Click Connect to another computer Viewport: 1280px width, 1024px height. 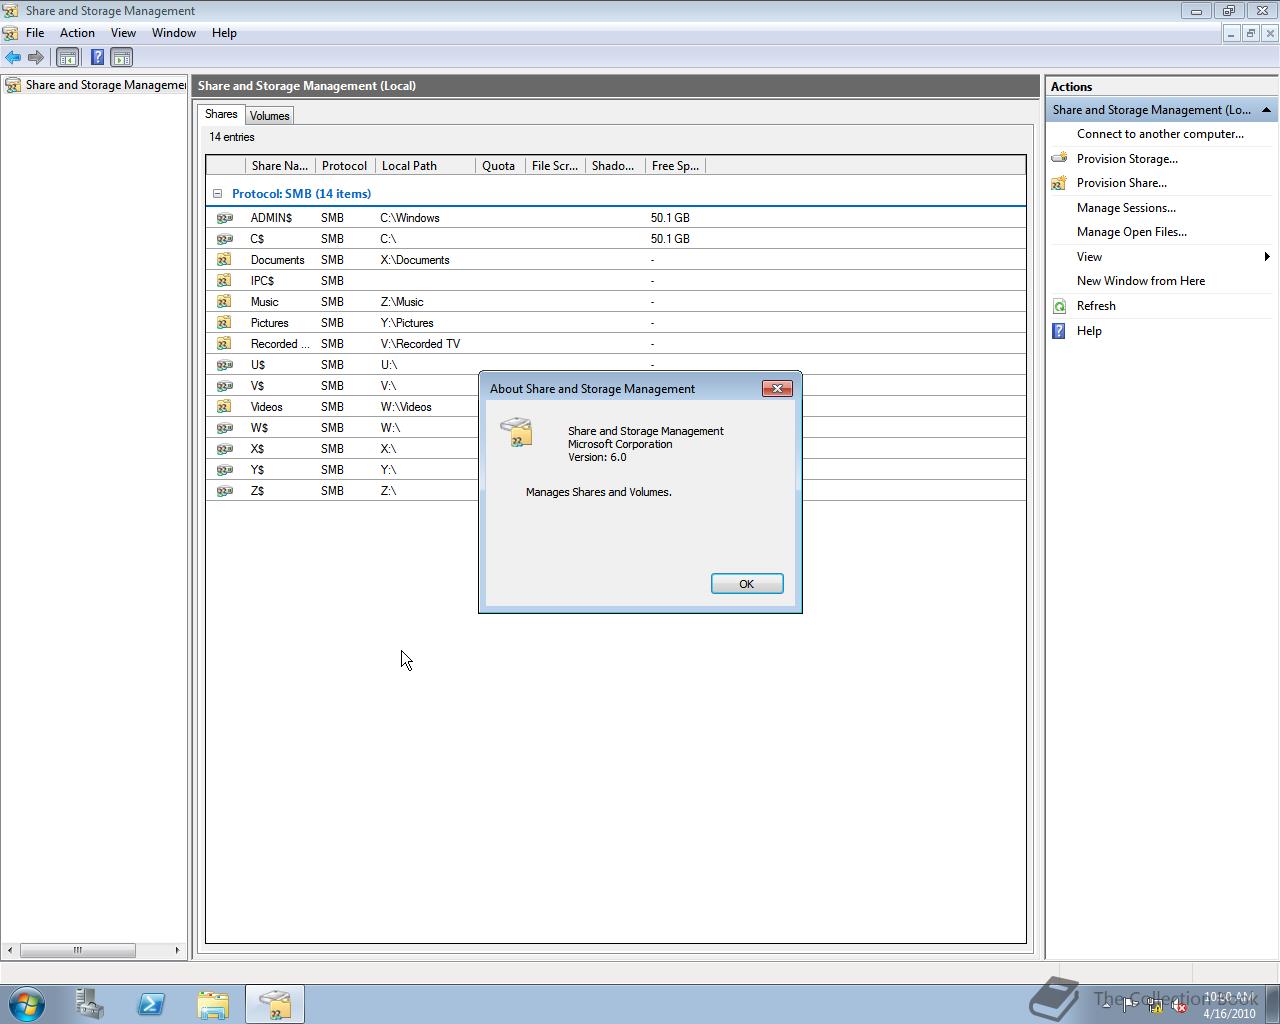(x=1160, y=134)
